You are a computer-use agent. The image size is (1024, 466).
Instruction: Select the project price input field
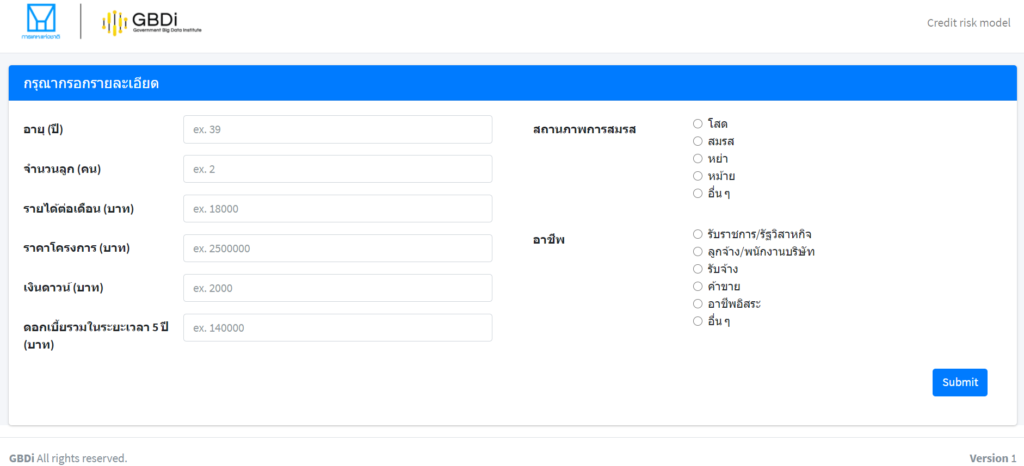click(337, 248)
